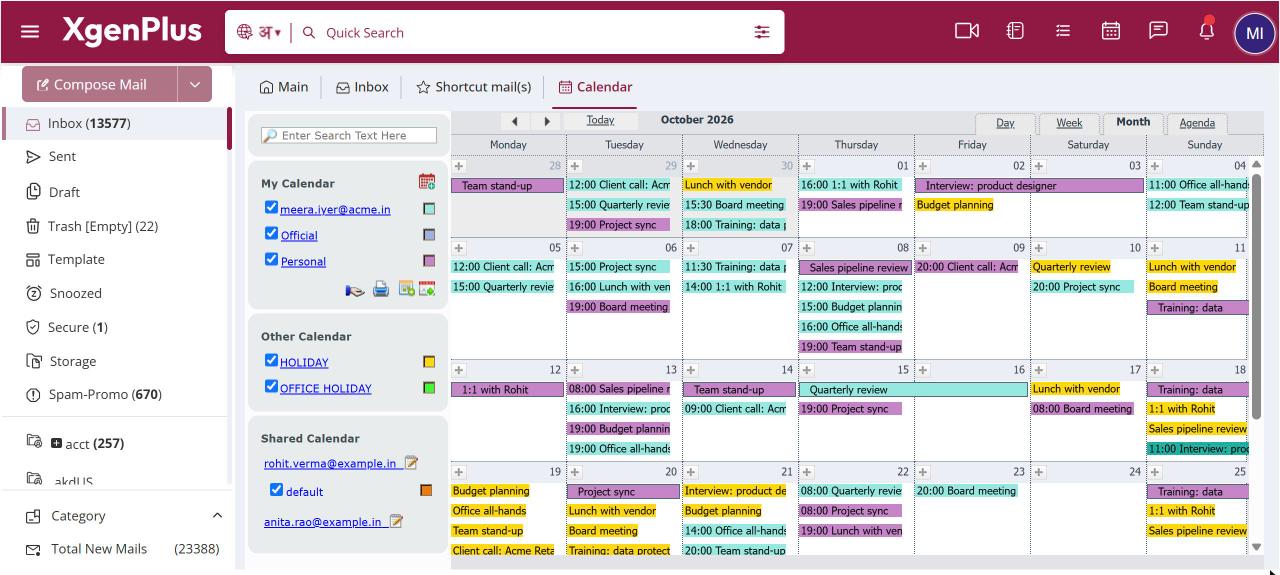Toggle the default shared calendar checkbox
This screenshot has height=575, width=1280.
pos(277,490)
